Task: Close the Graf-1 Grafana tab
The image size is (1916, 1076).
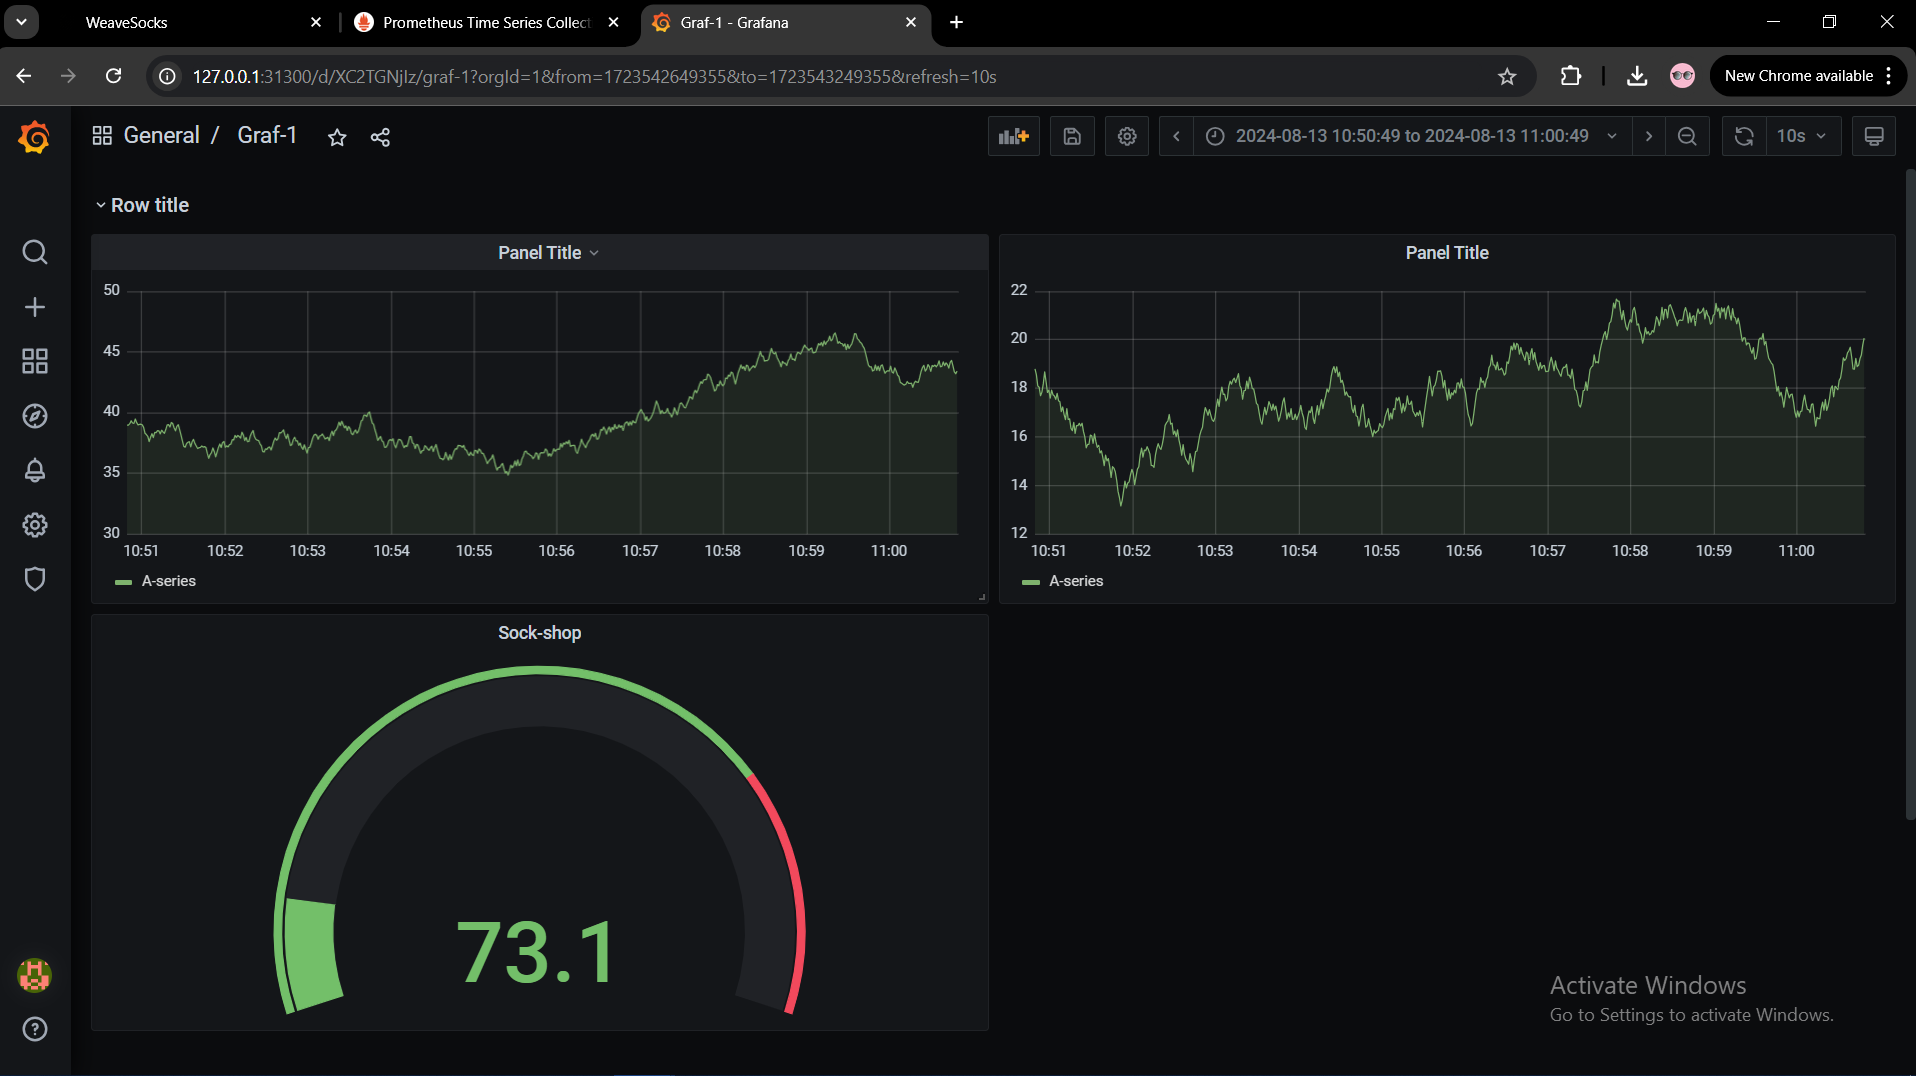Action: coord(910,22)
